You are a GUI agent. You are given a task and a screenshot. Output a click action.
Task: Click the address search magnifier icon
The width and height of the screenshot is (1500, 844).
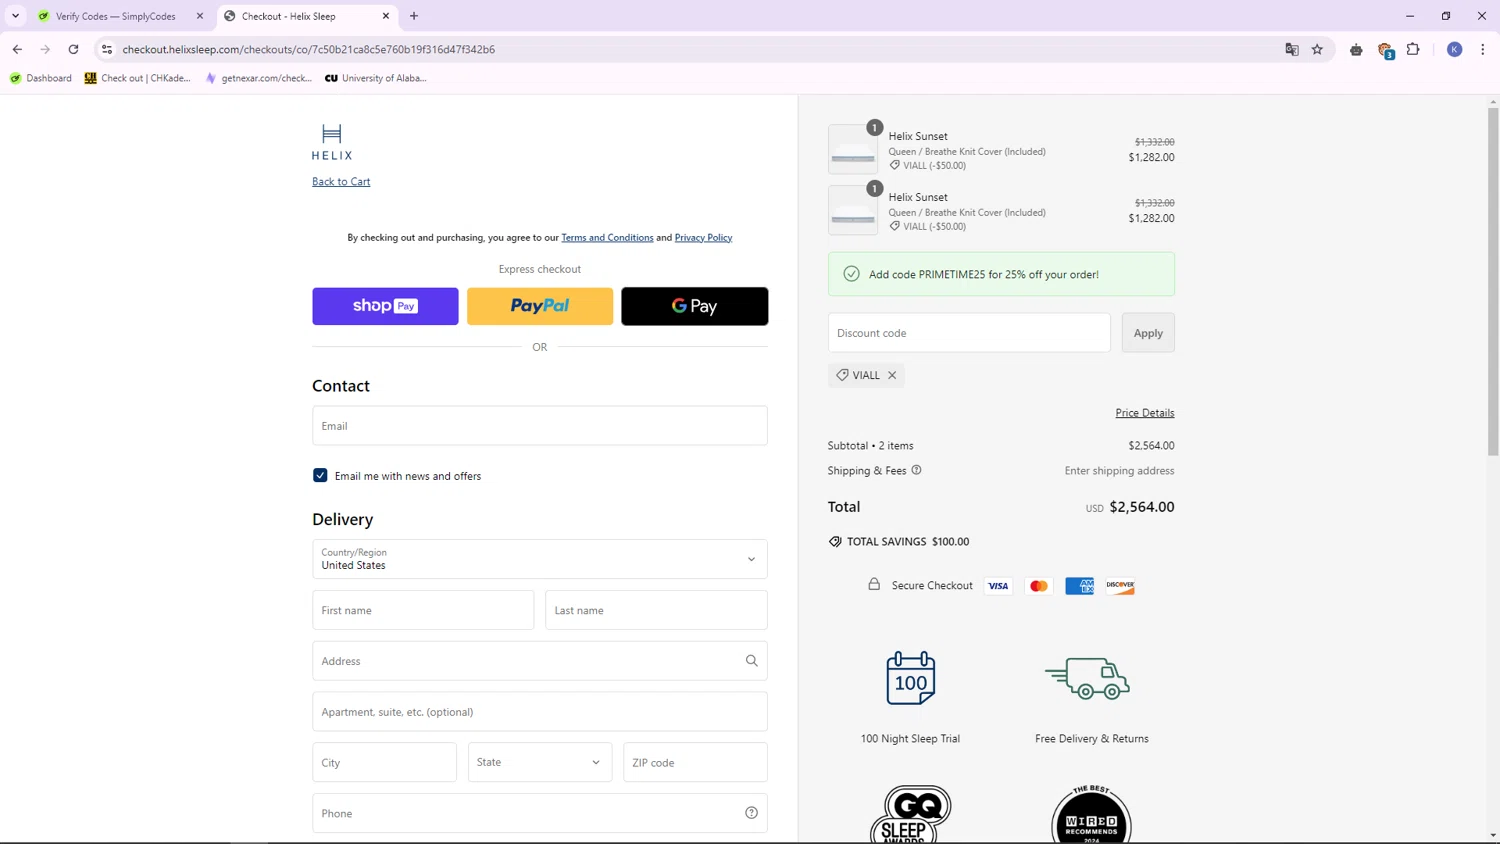click(751, 661)
